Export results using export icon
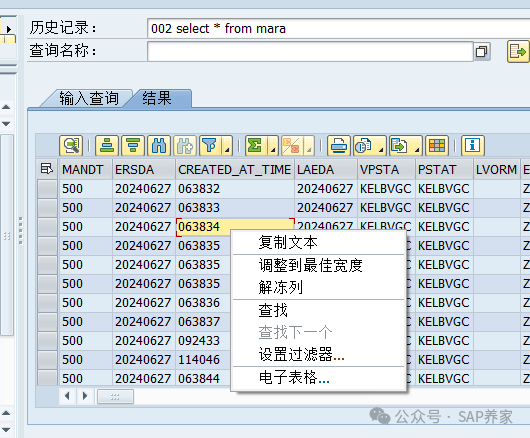Viewport: 530px width, 438px height. pyautogui.click(x=400, y=146)
